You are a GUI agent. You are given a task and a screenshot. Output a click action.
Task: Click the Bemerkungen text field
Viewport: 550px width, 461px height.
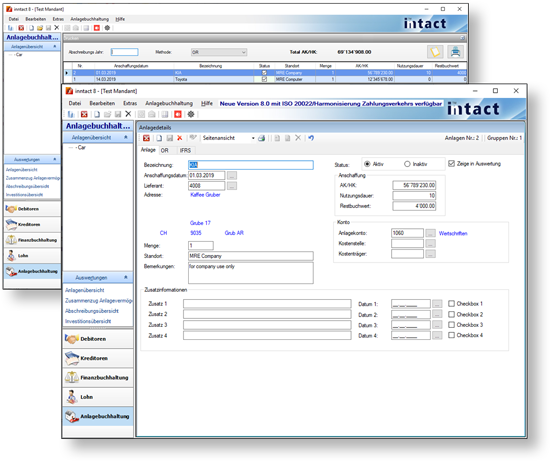pos(251,273)
